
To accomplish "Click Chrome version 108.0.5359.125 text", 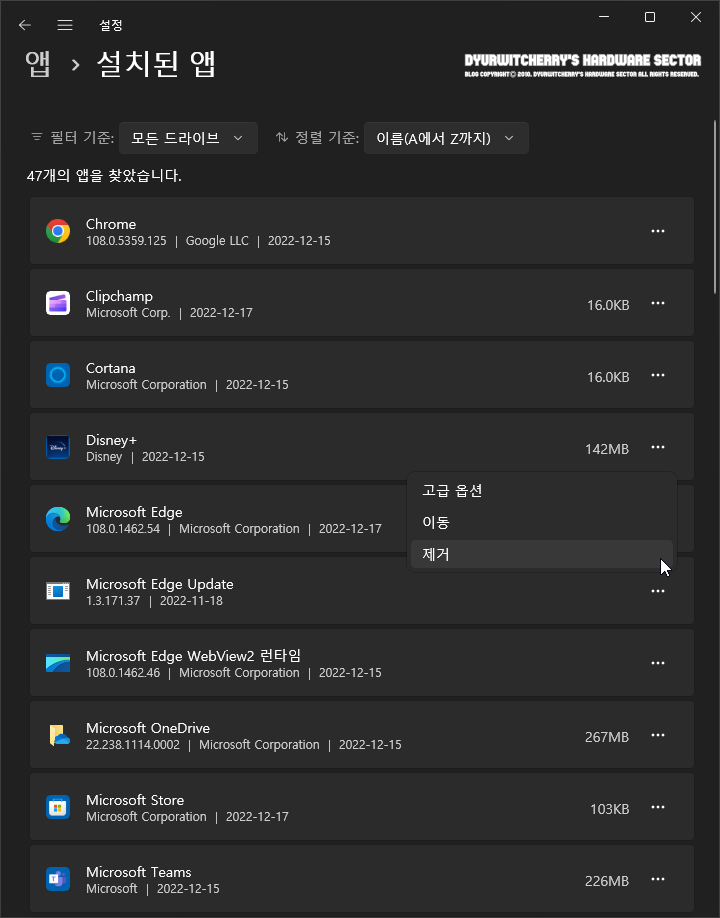I will 126,241.
